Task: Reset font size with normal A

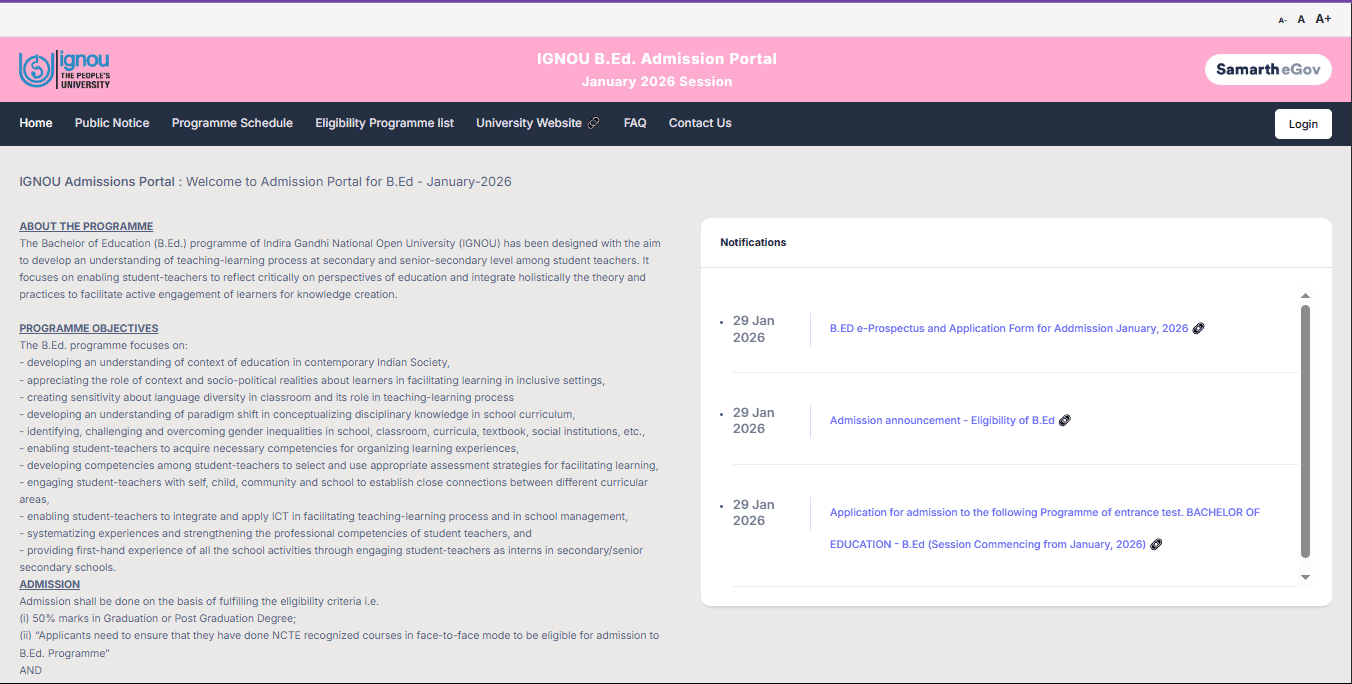Action: pos(1301,19)
